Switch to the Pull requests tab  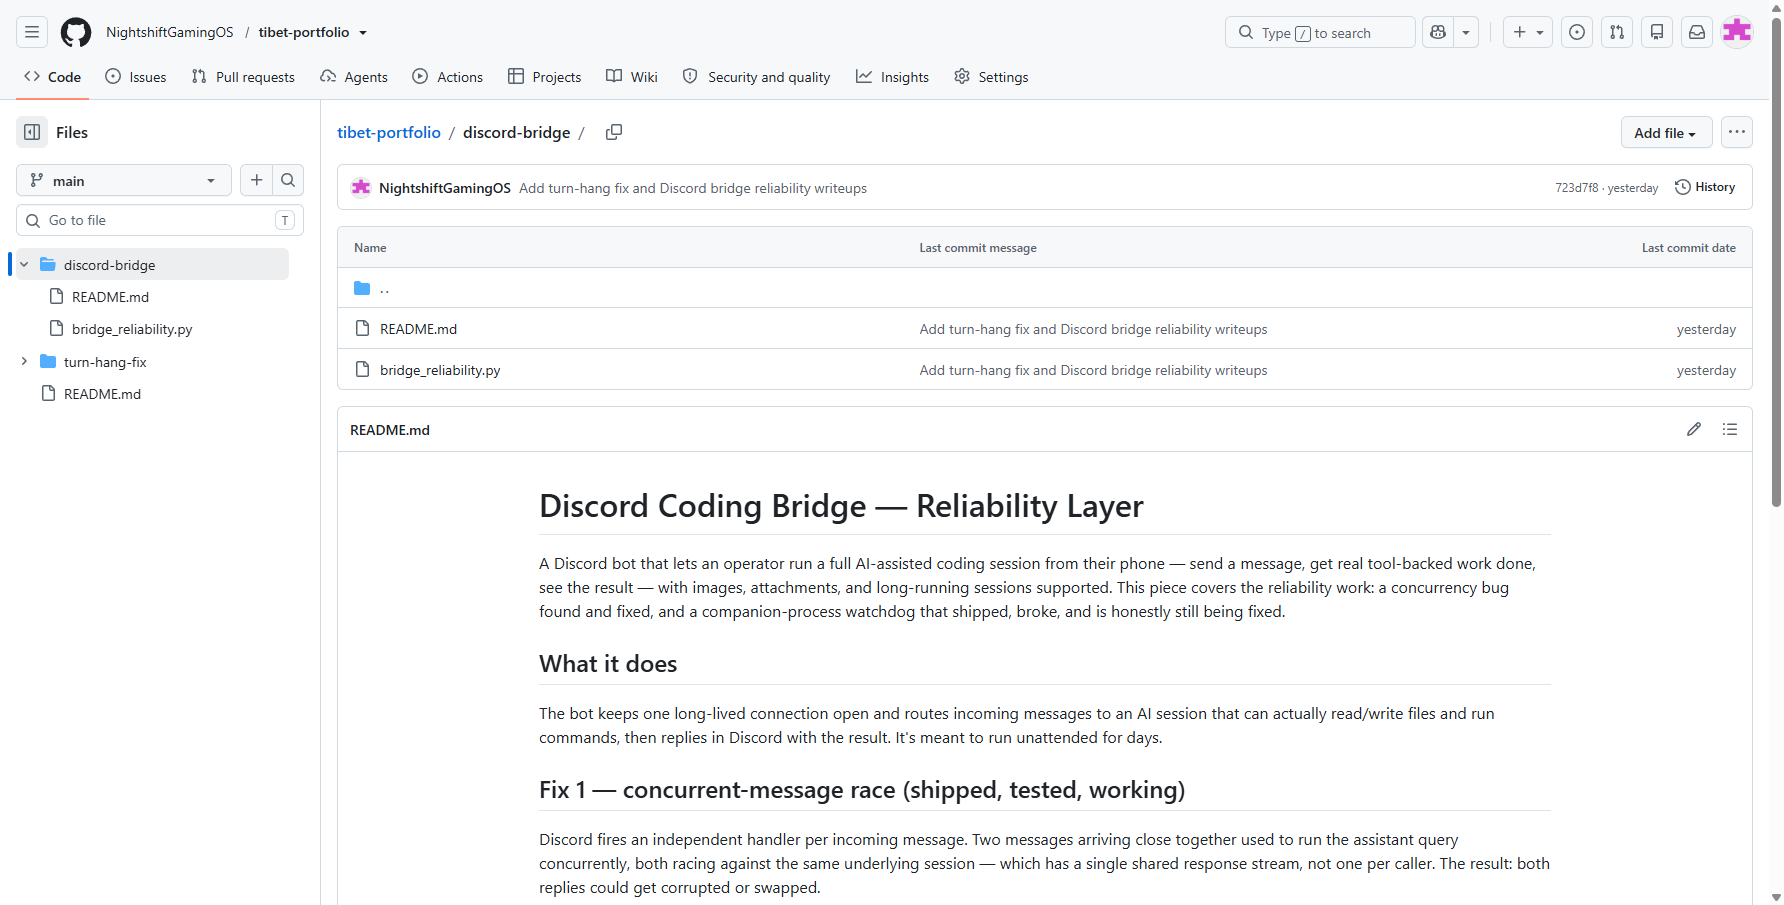click(x=243, y=77)
